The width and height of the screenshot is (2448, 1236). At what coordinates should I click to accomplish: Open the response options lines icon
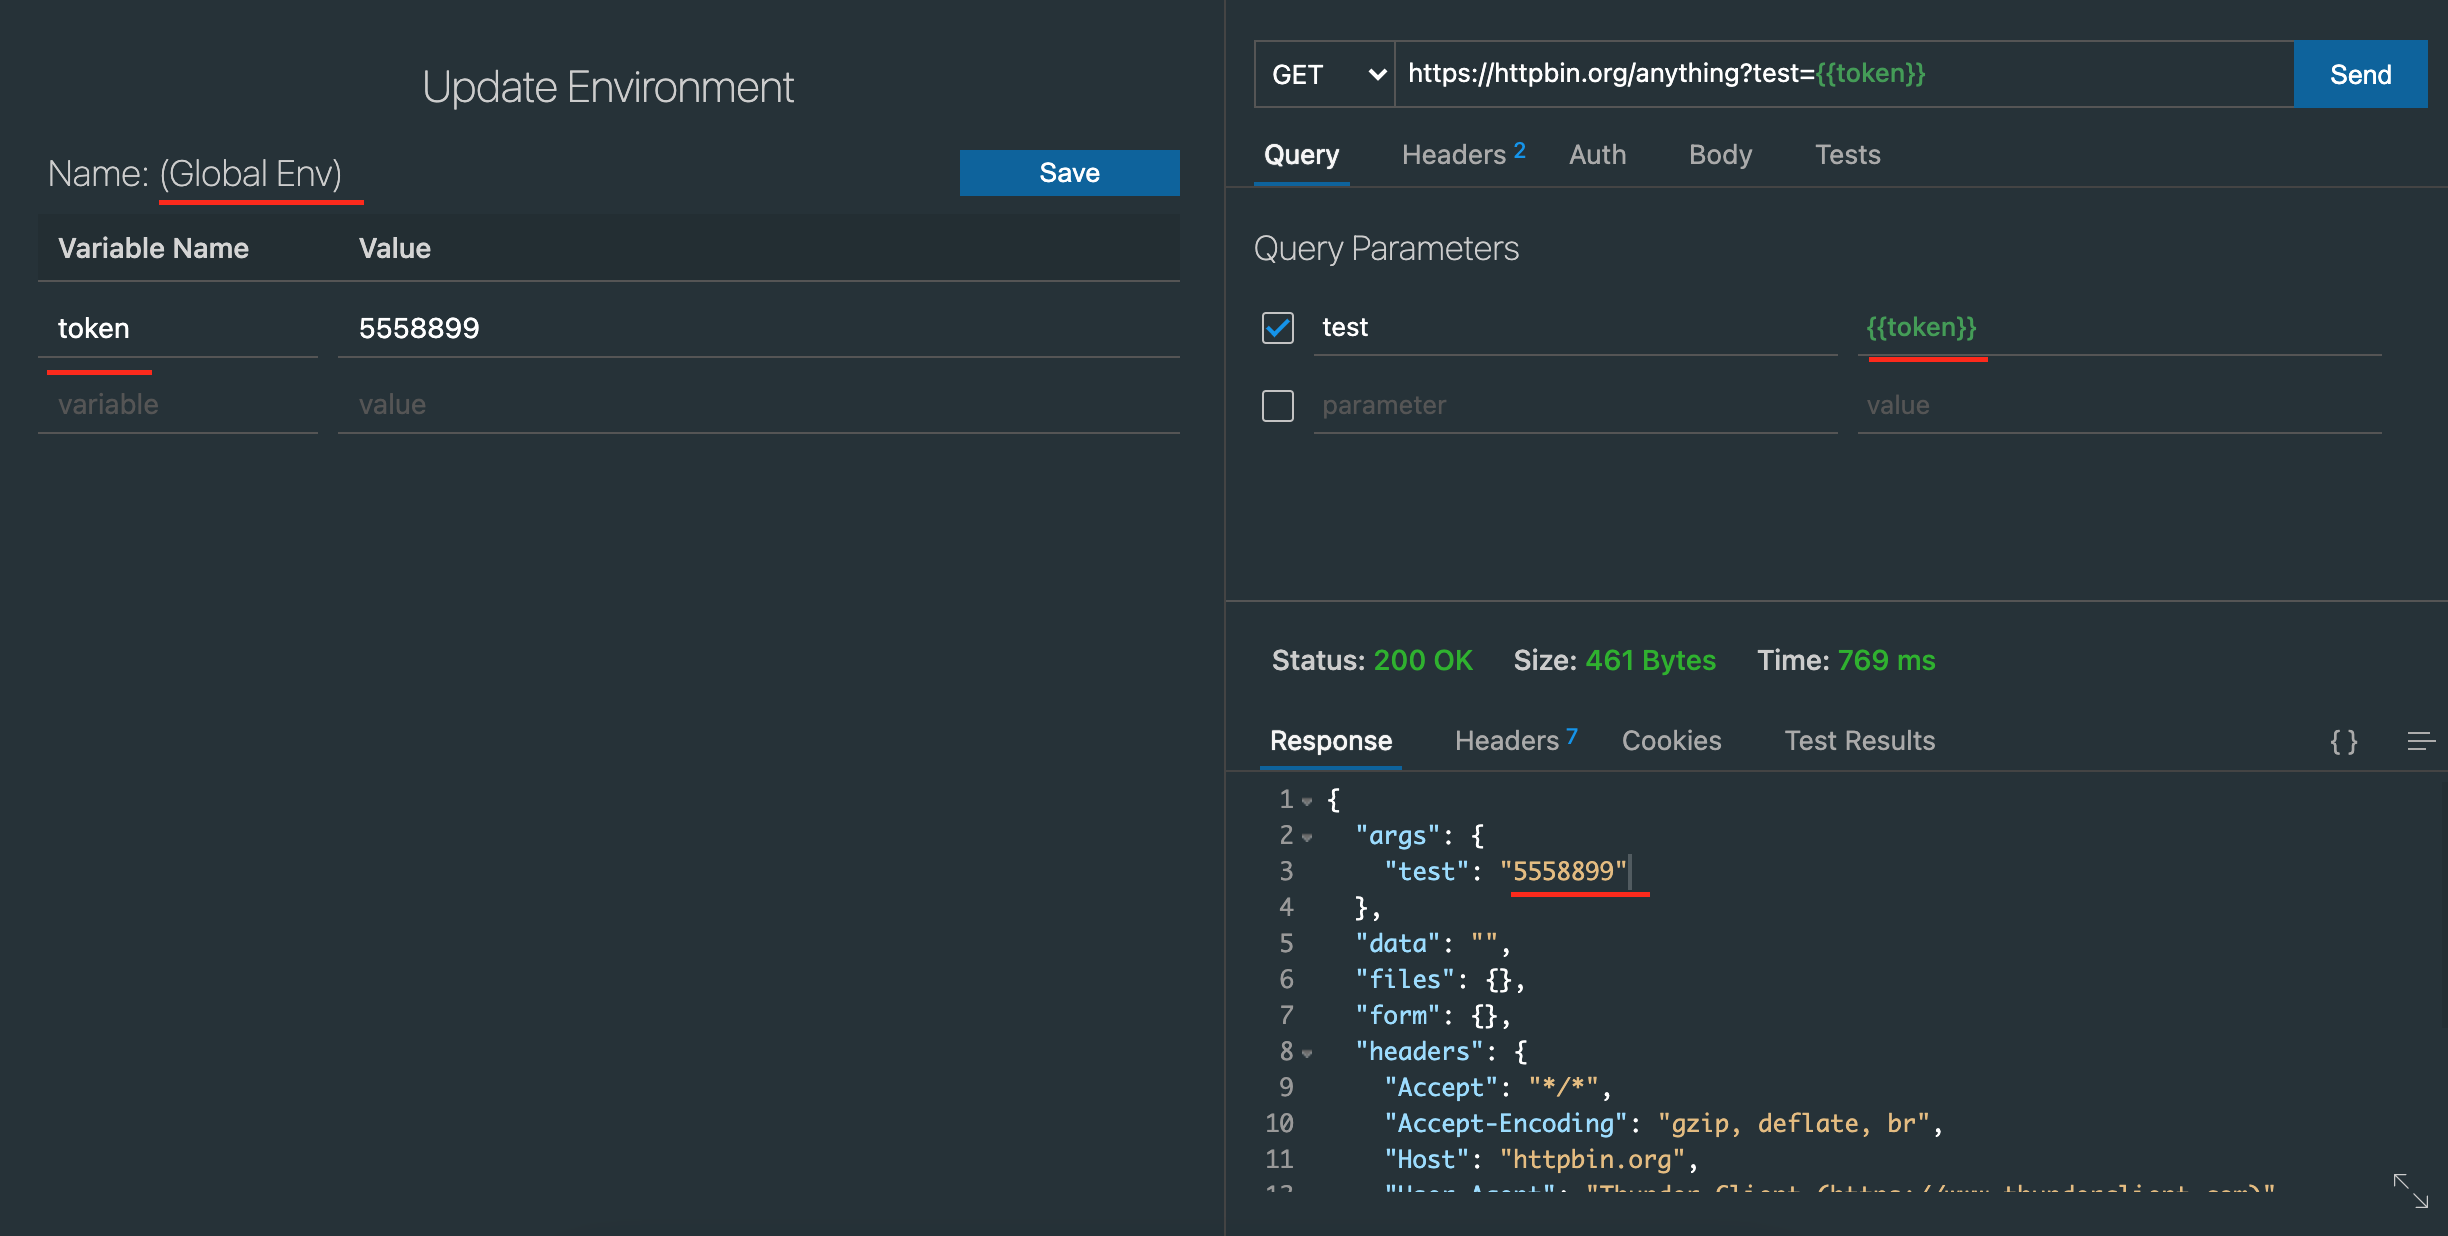point(2420,741)
